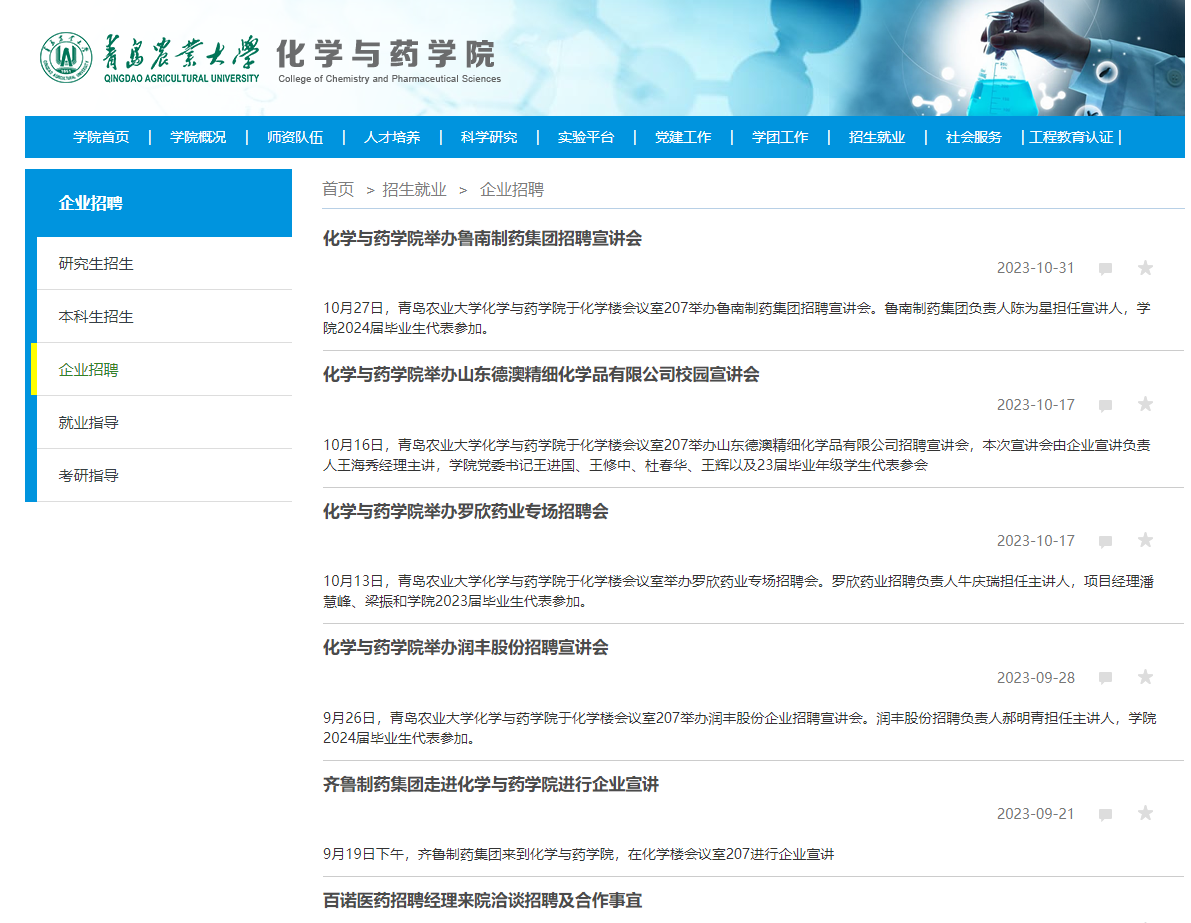The height and width of the screenshot is (923, 1191).
Task: Select 考研指导 in the sidebar
Action: click(x=89, y=476)
